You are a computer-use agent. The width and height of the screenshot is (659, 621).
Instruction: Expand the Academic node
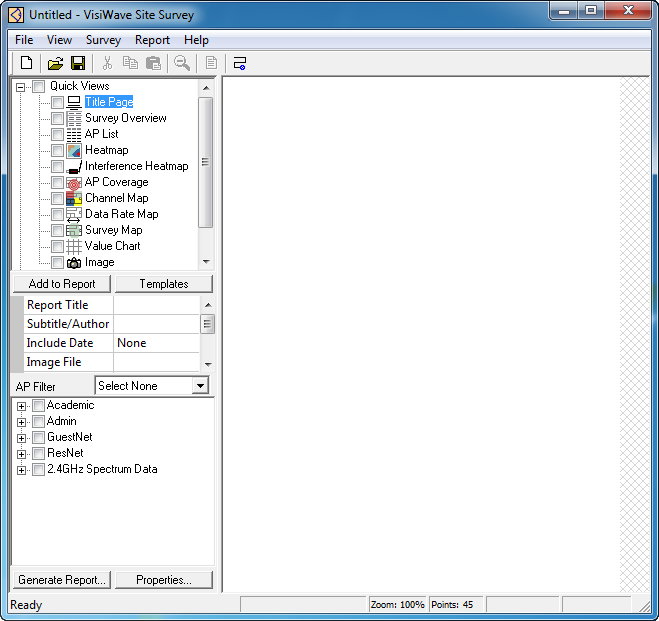pos(21,406)
